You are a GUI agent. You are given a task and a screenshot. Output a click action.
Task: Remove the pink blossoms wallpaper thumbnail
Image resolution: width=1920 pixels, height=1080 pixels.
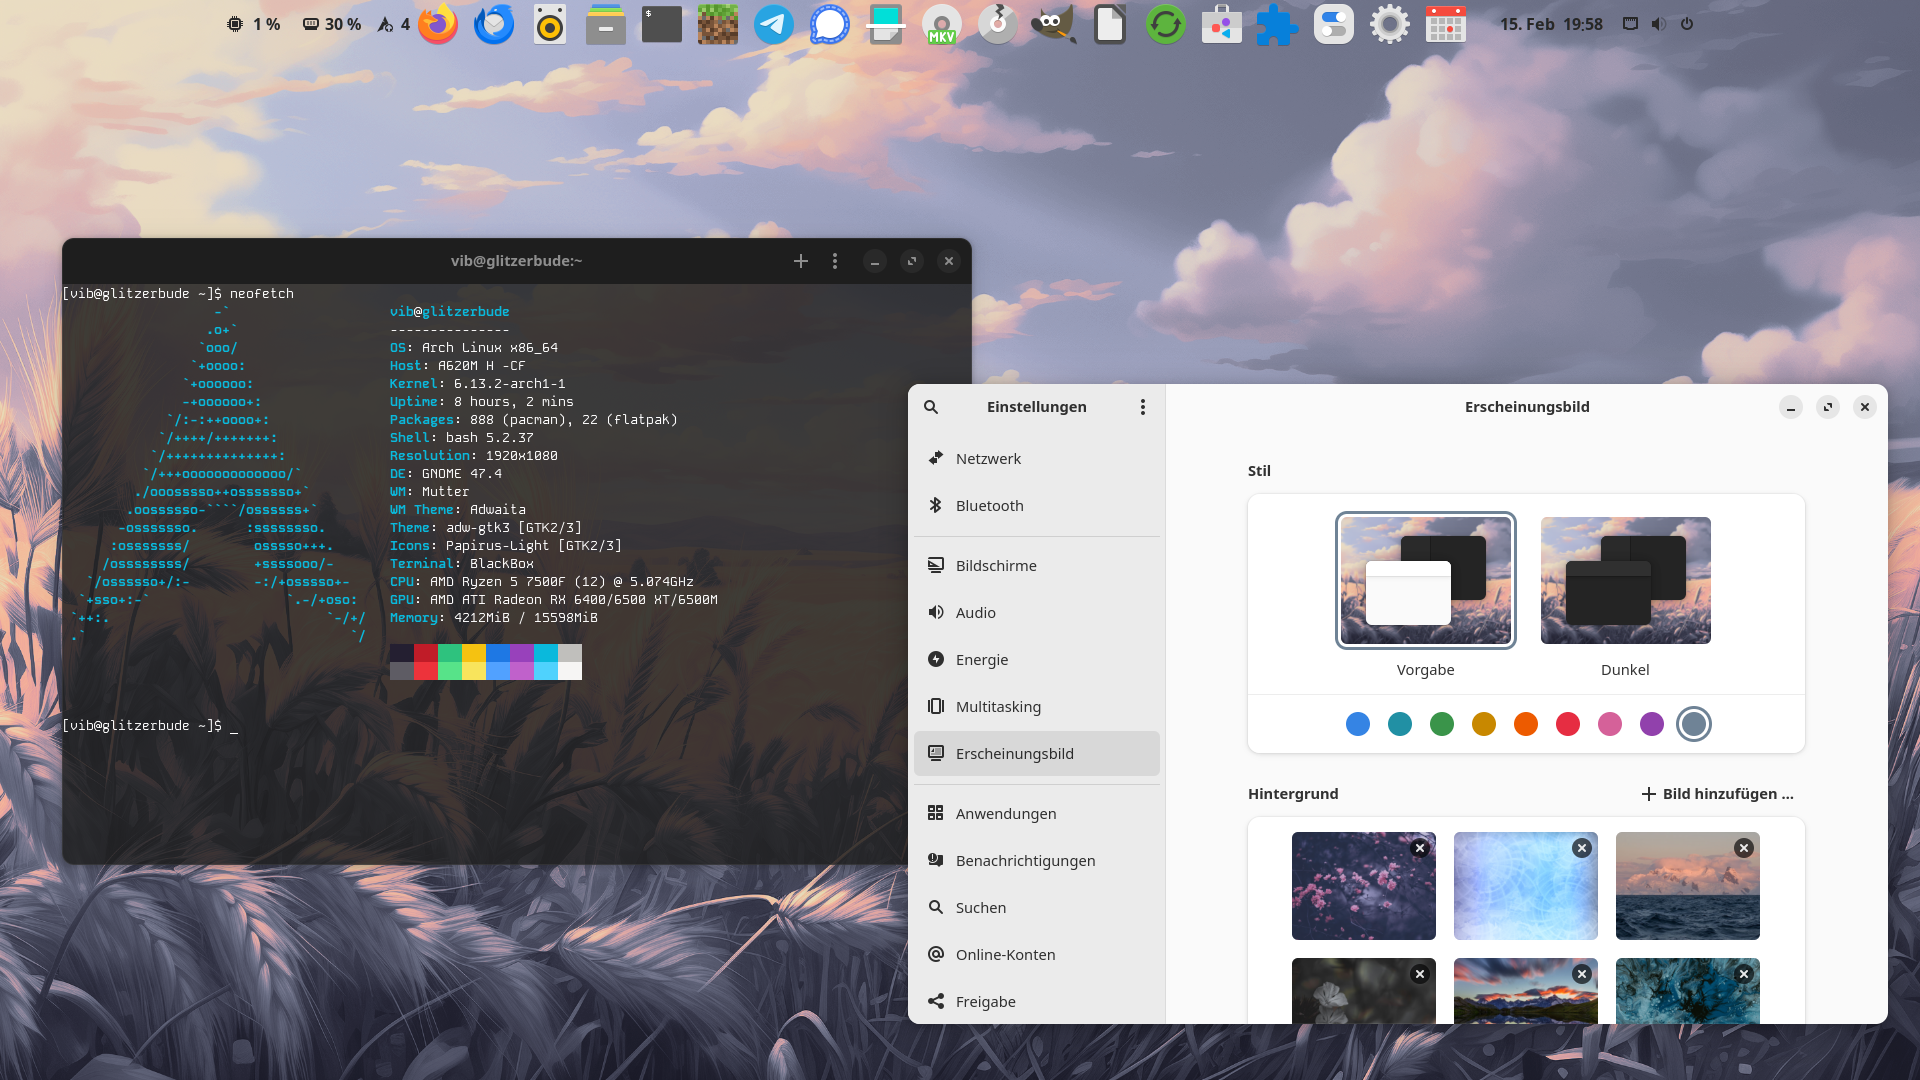tap(1419, 848)
